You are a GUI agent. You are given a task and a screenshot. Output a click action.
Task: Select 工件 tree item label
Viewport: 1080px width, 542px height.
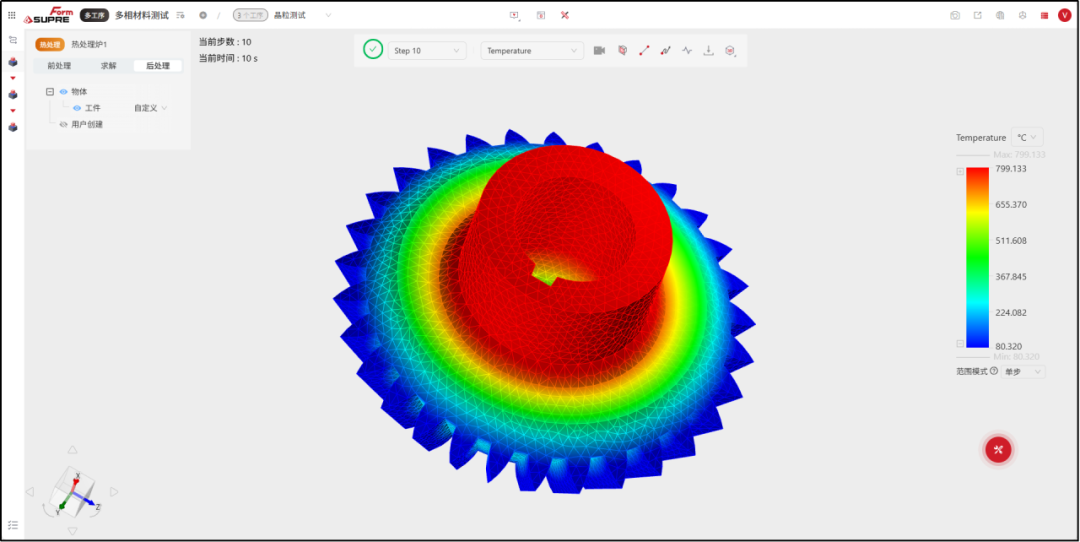[x=93, y=108]
